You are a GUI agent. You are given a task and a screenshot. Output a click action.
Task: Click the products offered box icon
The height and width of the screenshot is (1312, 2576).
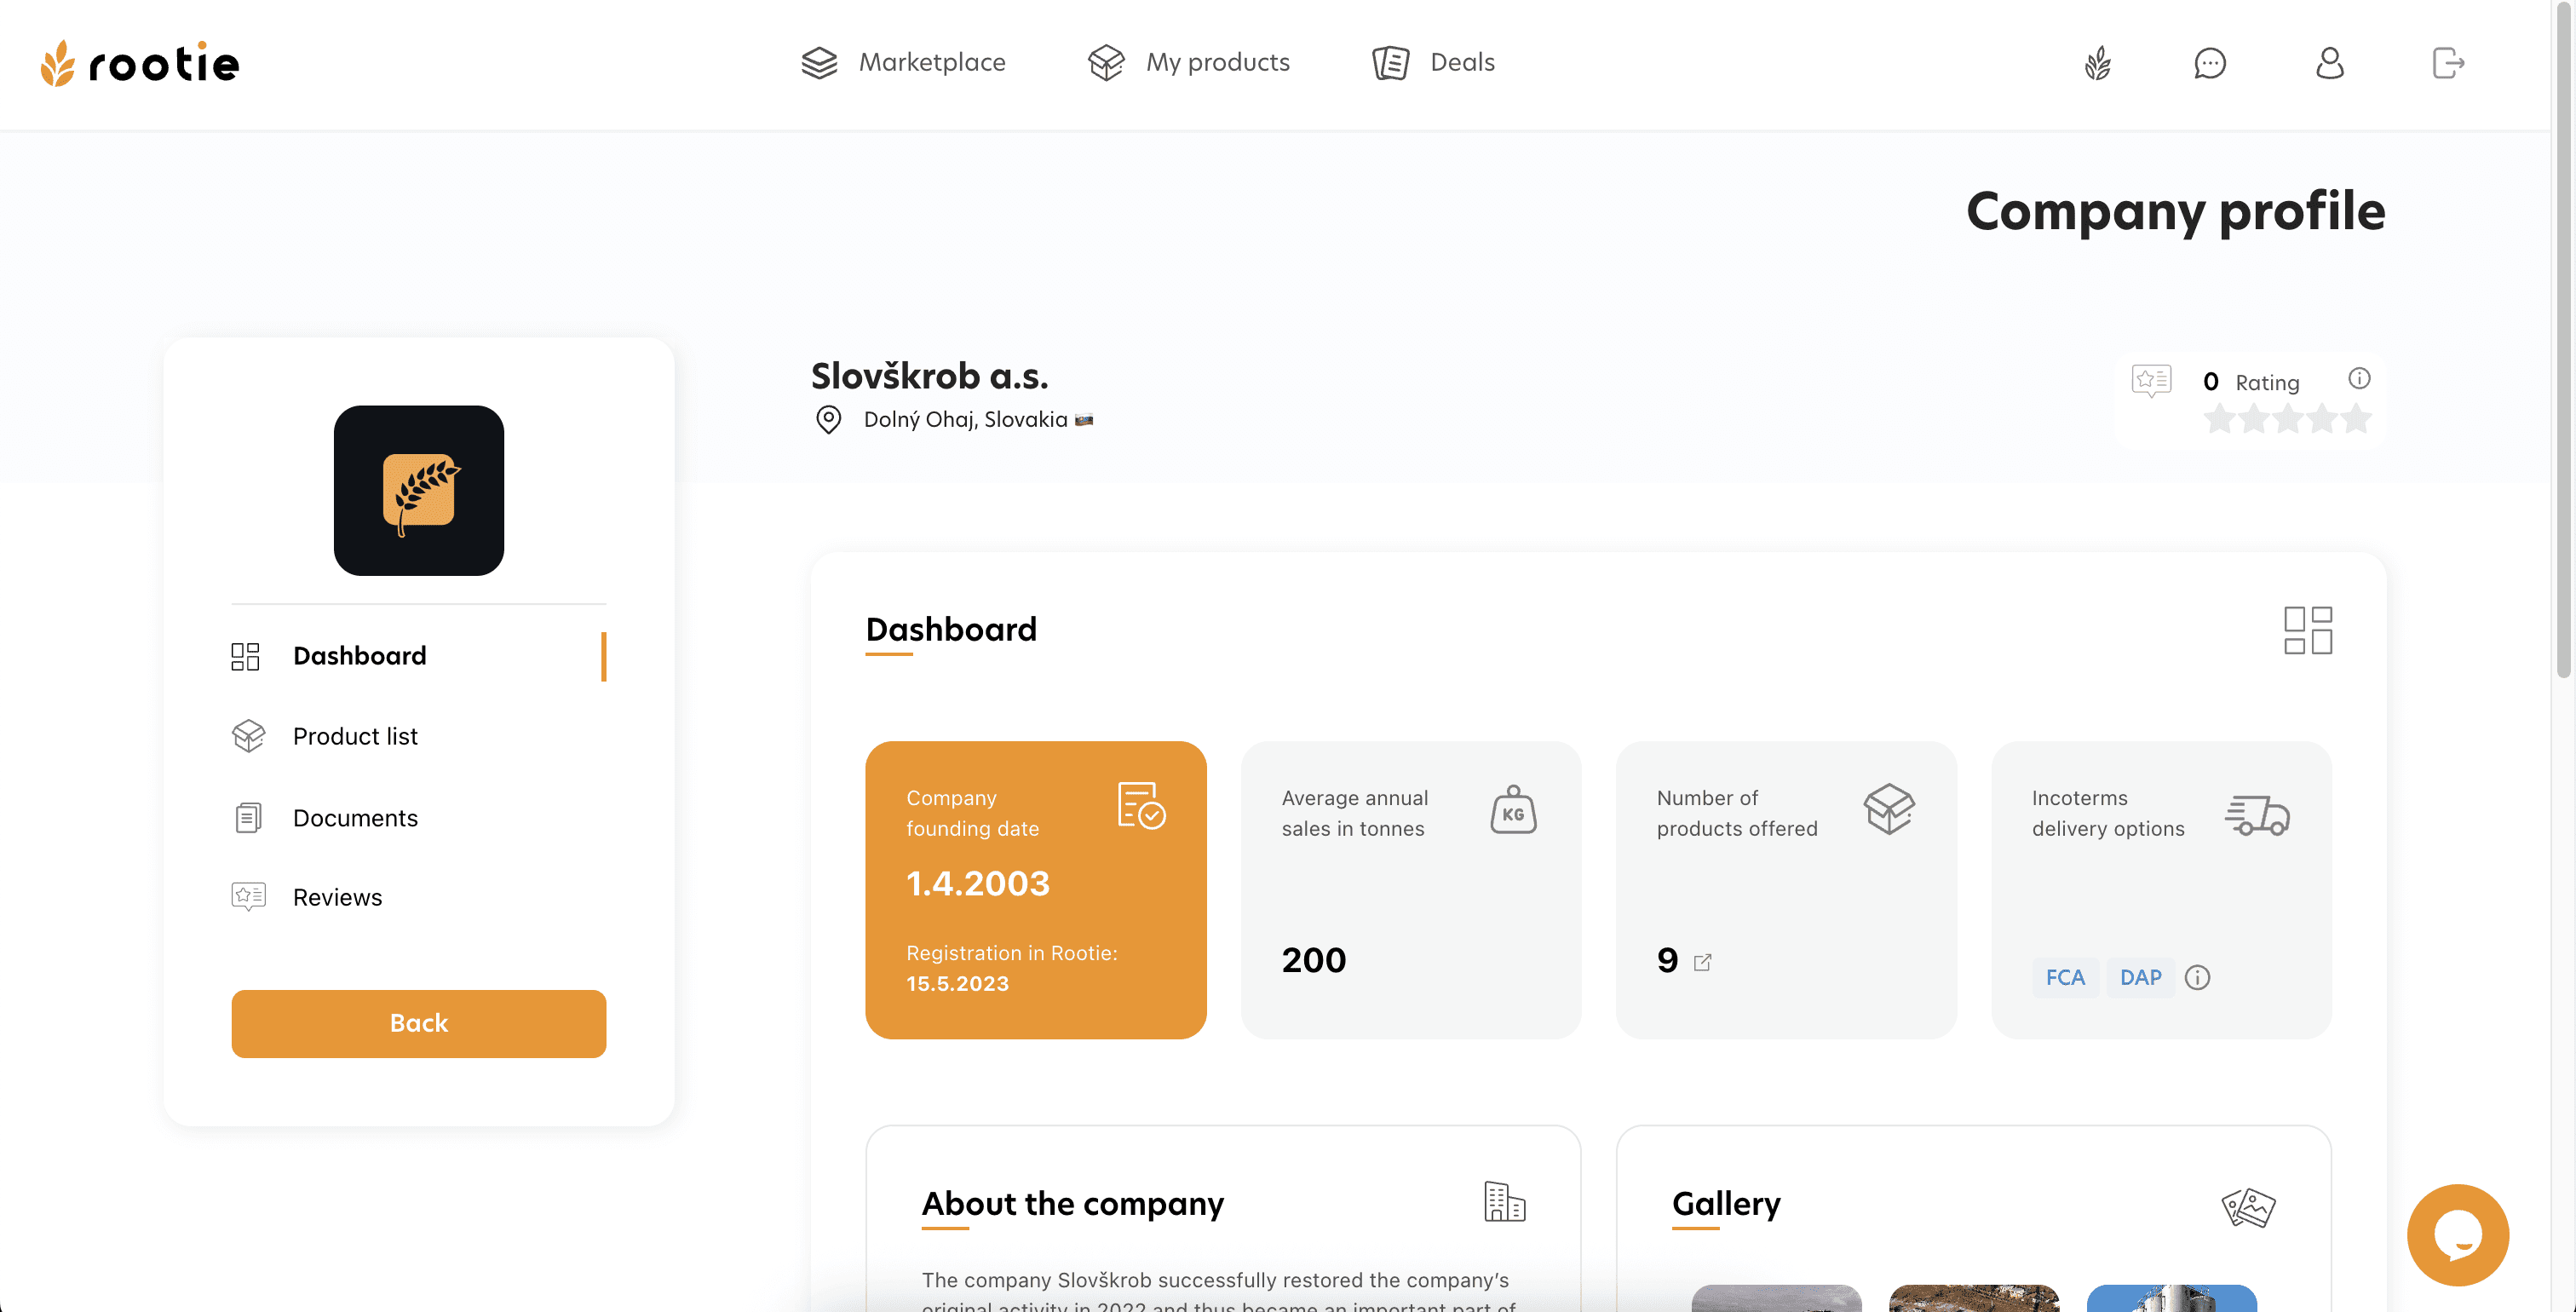pos(1889,808)
